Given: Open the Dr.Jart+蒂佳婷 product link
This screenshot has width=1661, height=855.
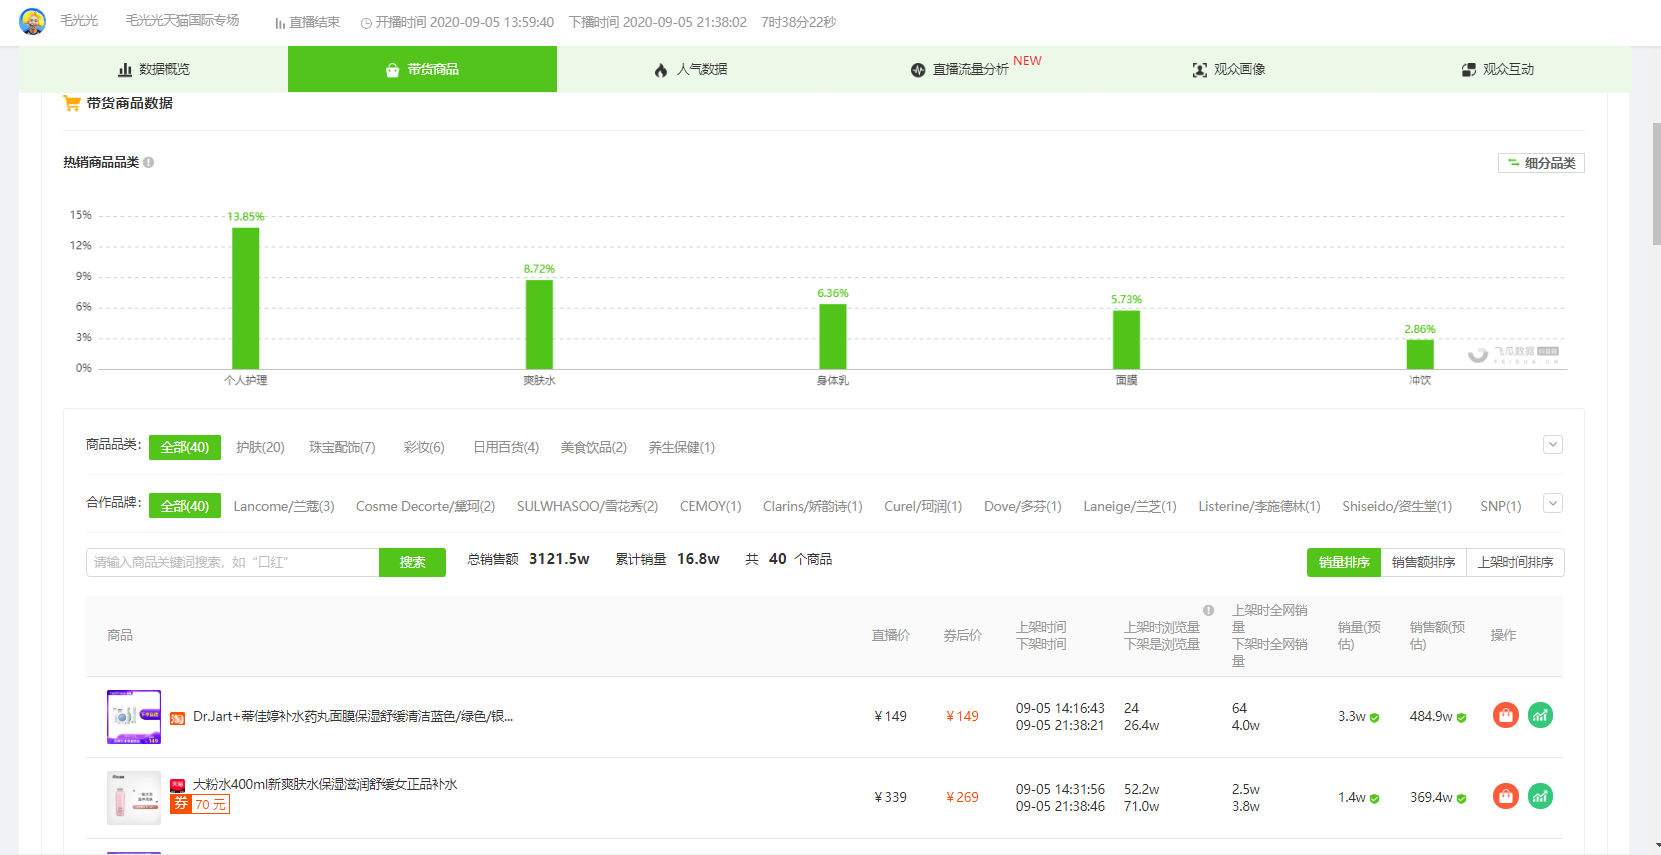Looking at the screenshot, I should pyautogui.click(x=353, y=716).
